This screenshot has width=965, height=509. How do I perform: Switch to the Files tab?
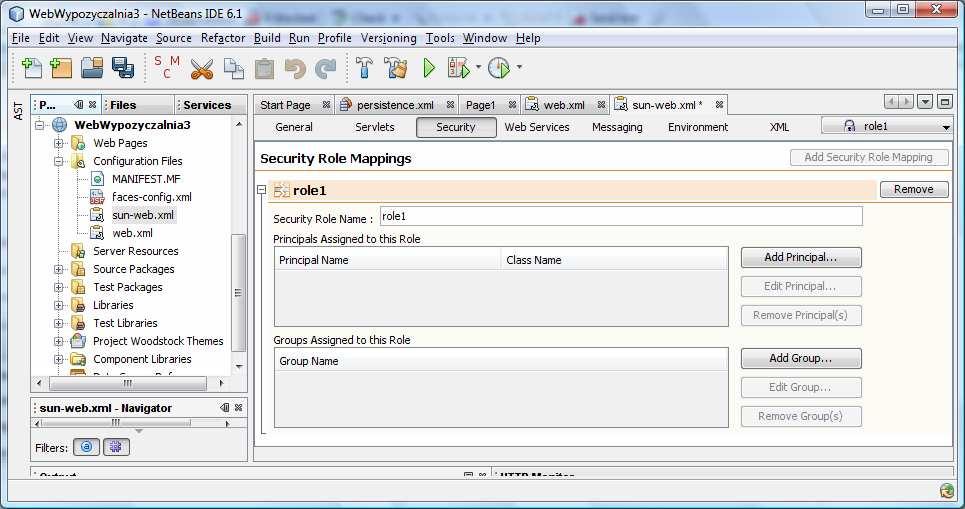pyautogui.click(x=138, y=105)
